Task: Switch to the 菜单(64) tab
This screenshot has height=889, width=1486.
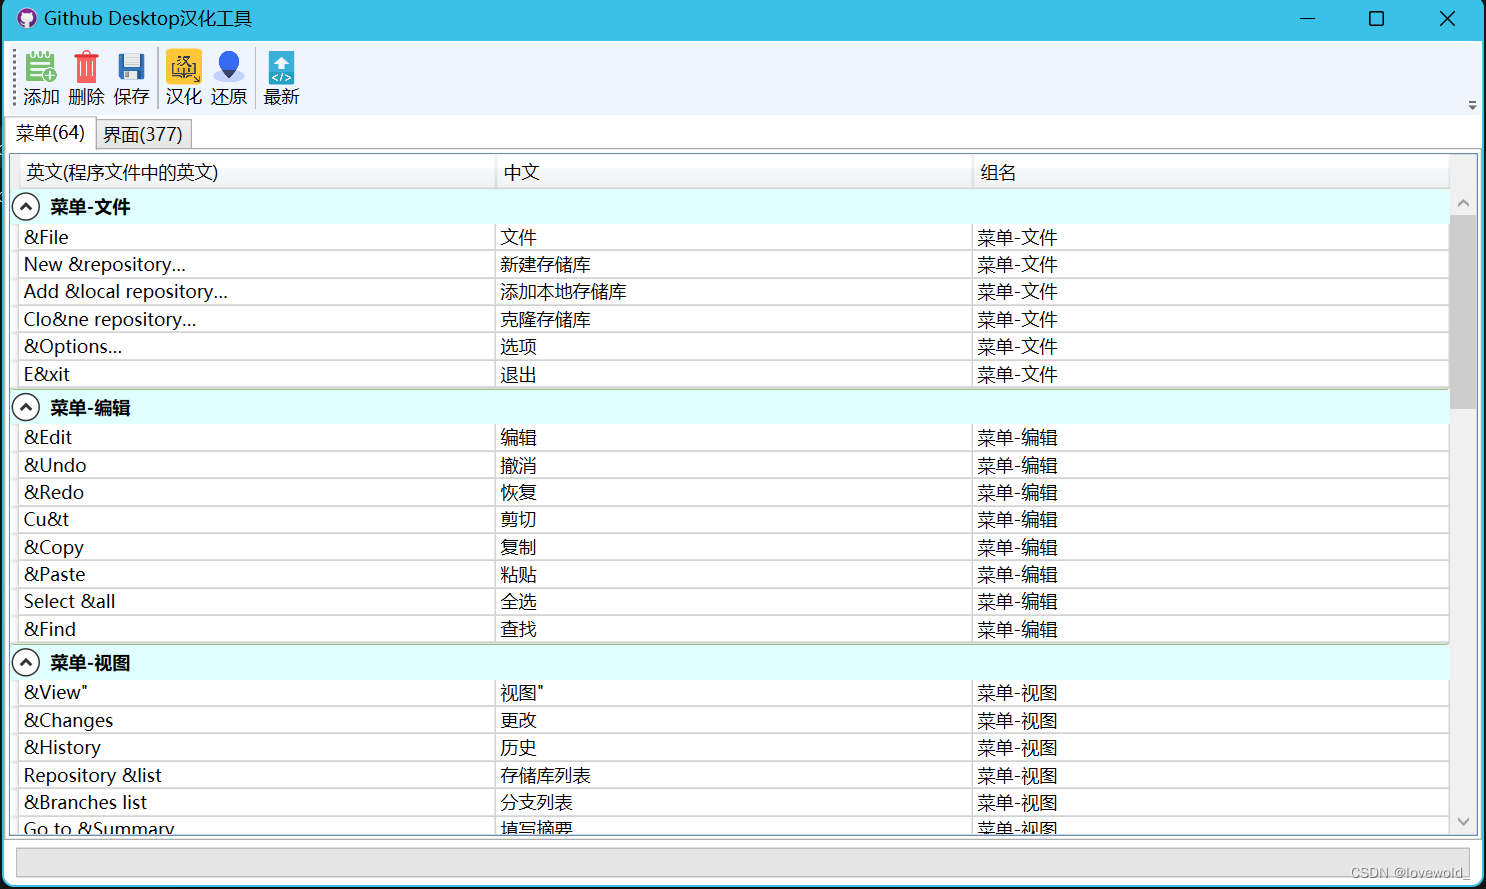Action: click(51, 133)
